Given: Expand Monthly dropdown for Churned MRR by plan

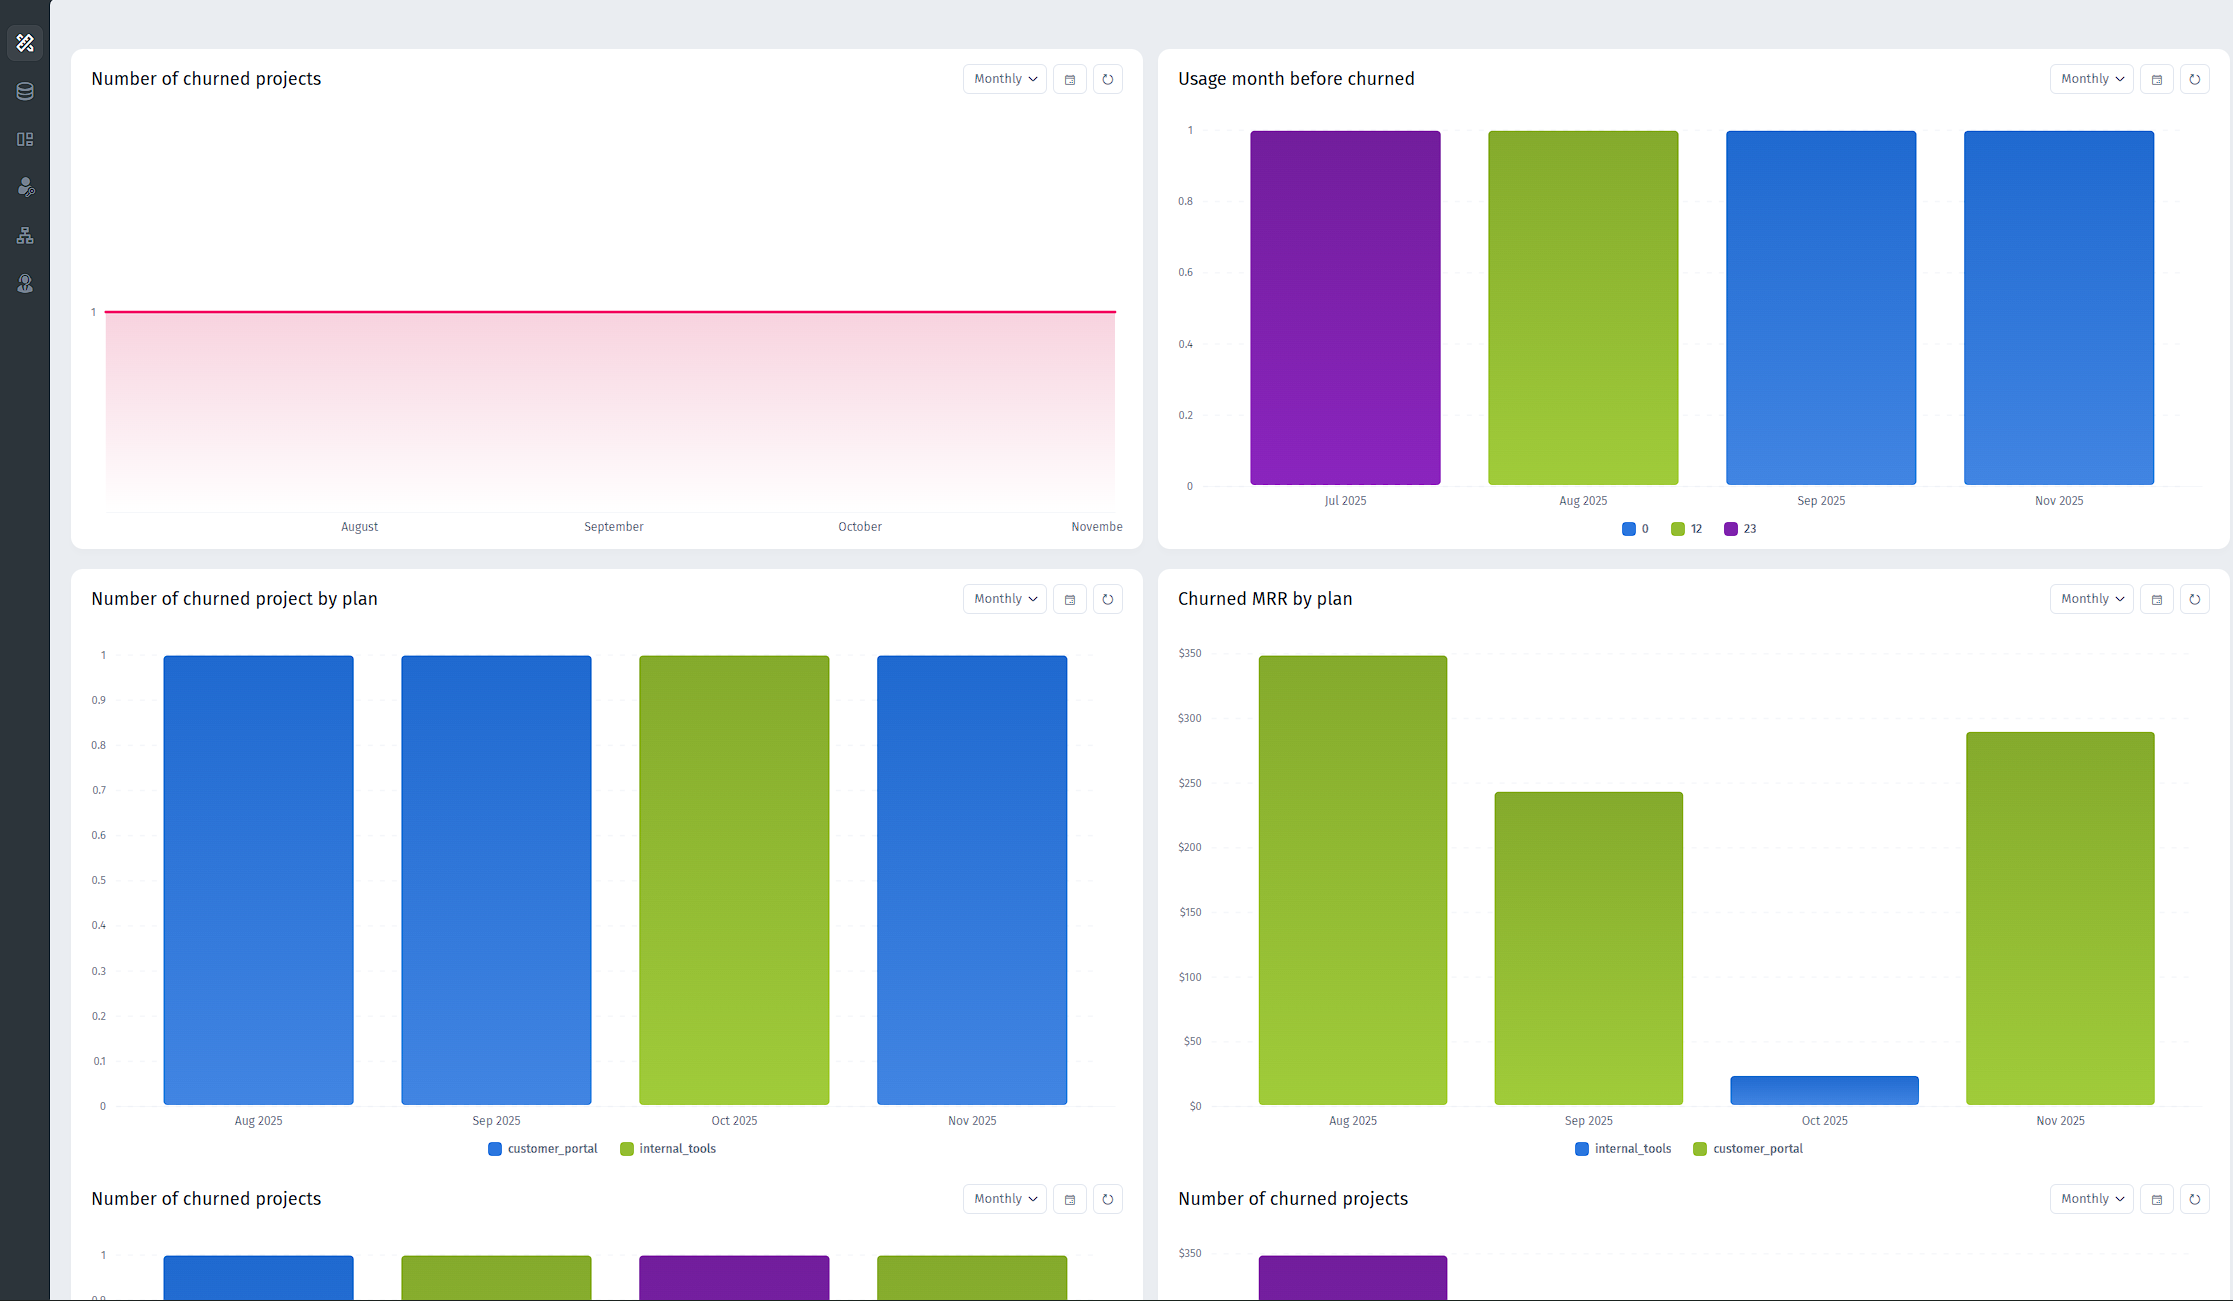Looking at the screenshot, I should coord(2091,599).
